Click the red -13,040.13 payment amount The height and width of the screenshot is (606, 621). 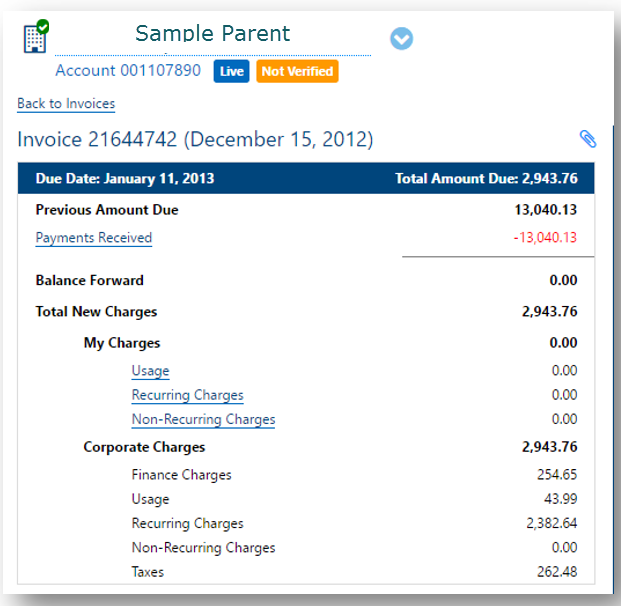[545, 238]
